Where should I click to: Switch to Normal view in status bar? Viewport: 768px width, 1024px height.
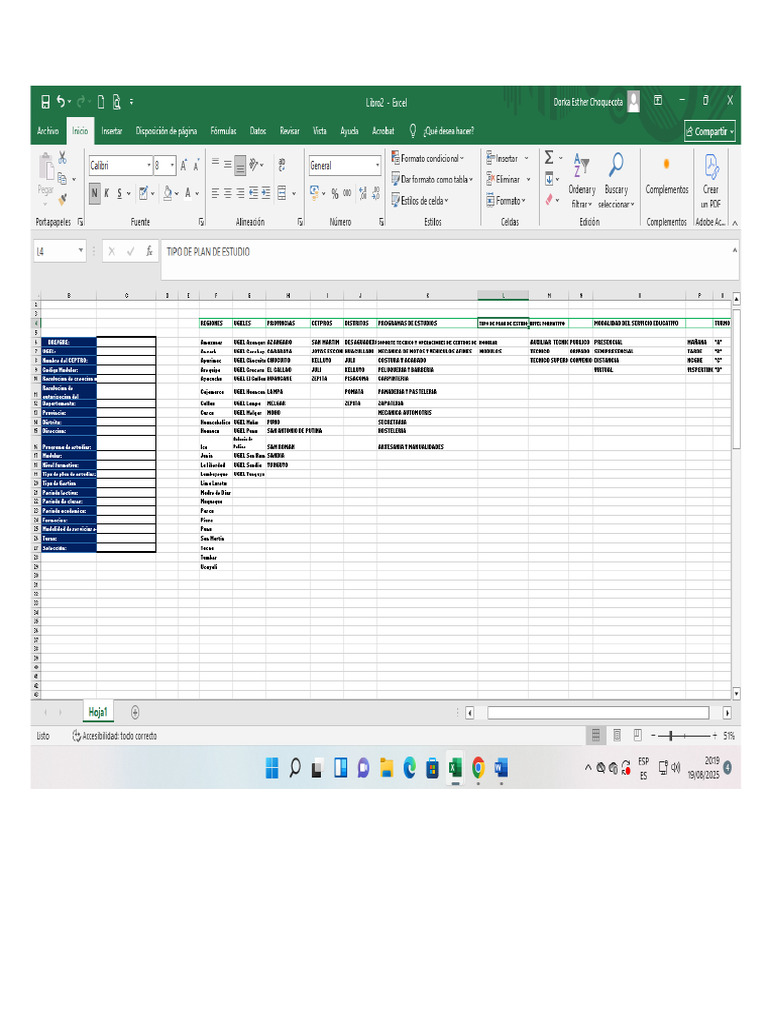point(596,735)
